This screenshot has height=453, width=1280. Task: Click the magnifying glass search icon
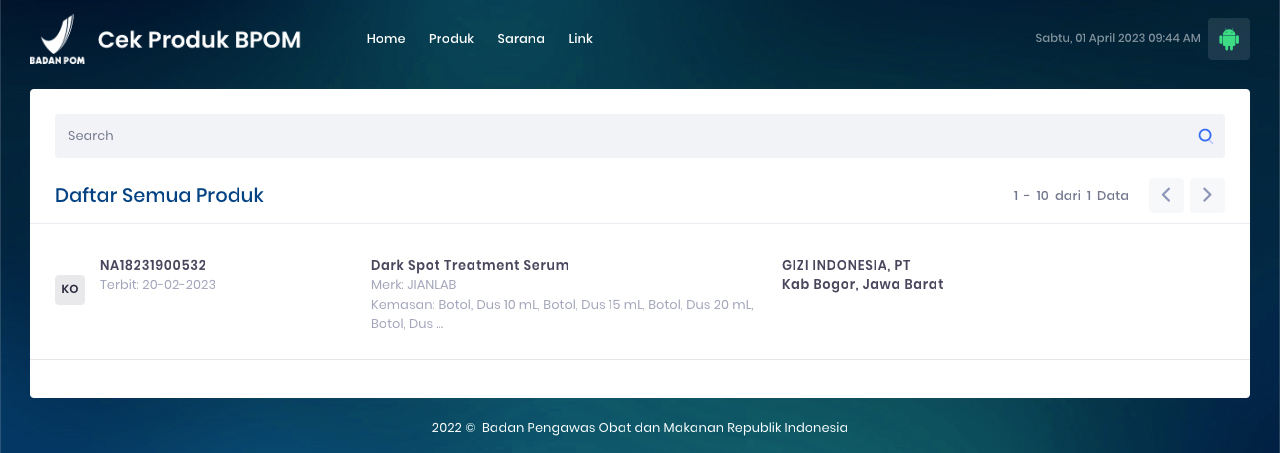1206,136
